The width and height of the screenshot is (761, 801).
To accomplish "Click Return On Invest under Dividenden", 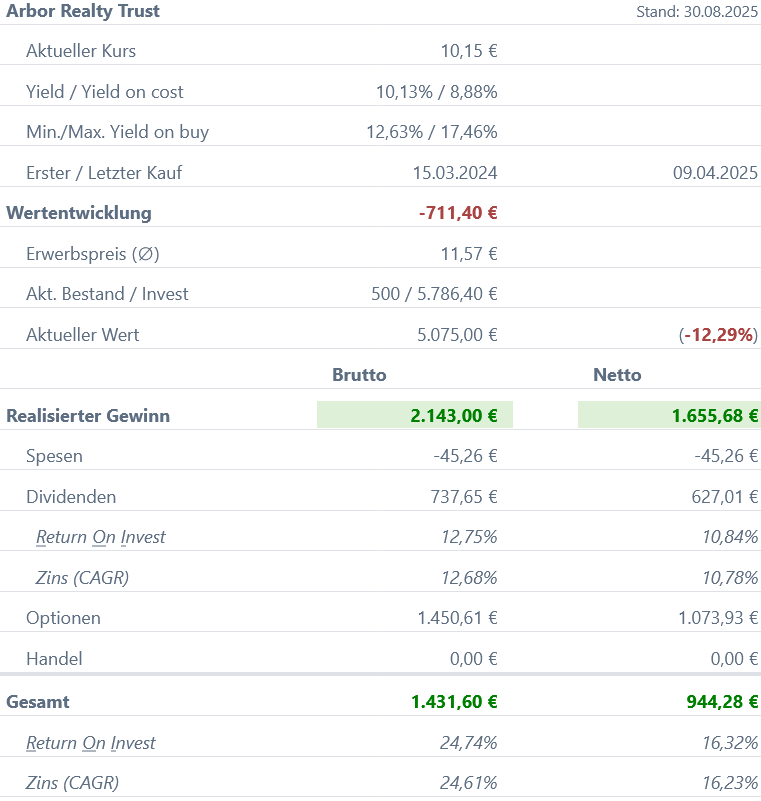I will coord(101,537).
